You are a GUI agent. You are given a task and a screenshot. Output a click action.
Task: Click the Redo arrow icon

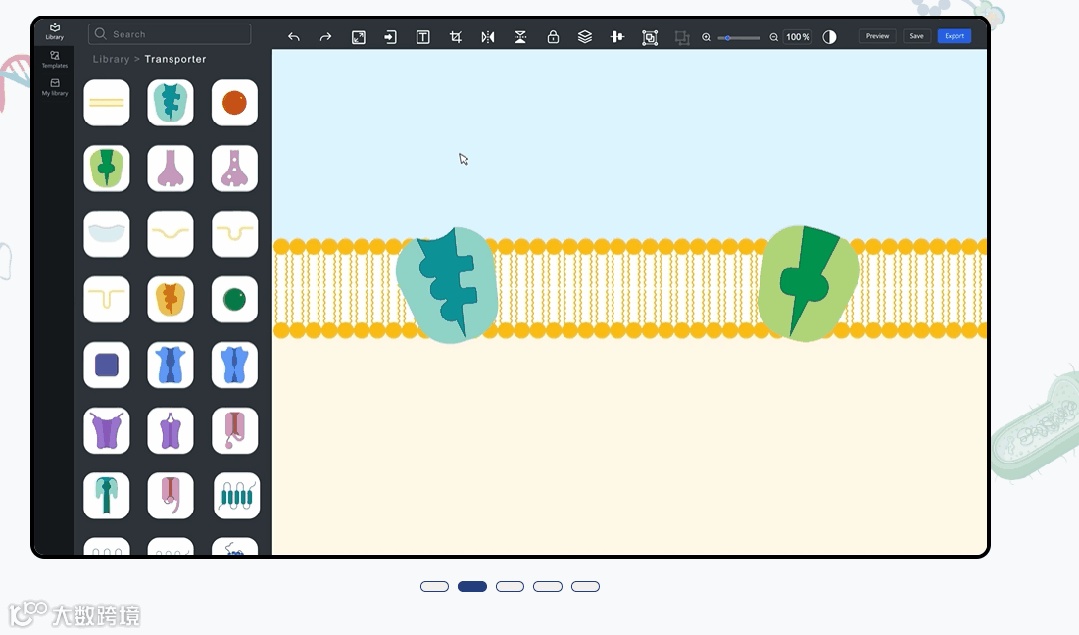click(x=325, y=36)
